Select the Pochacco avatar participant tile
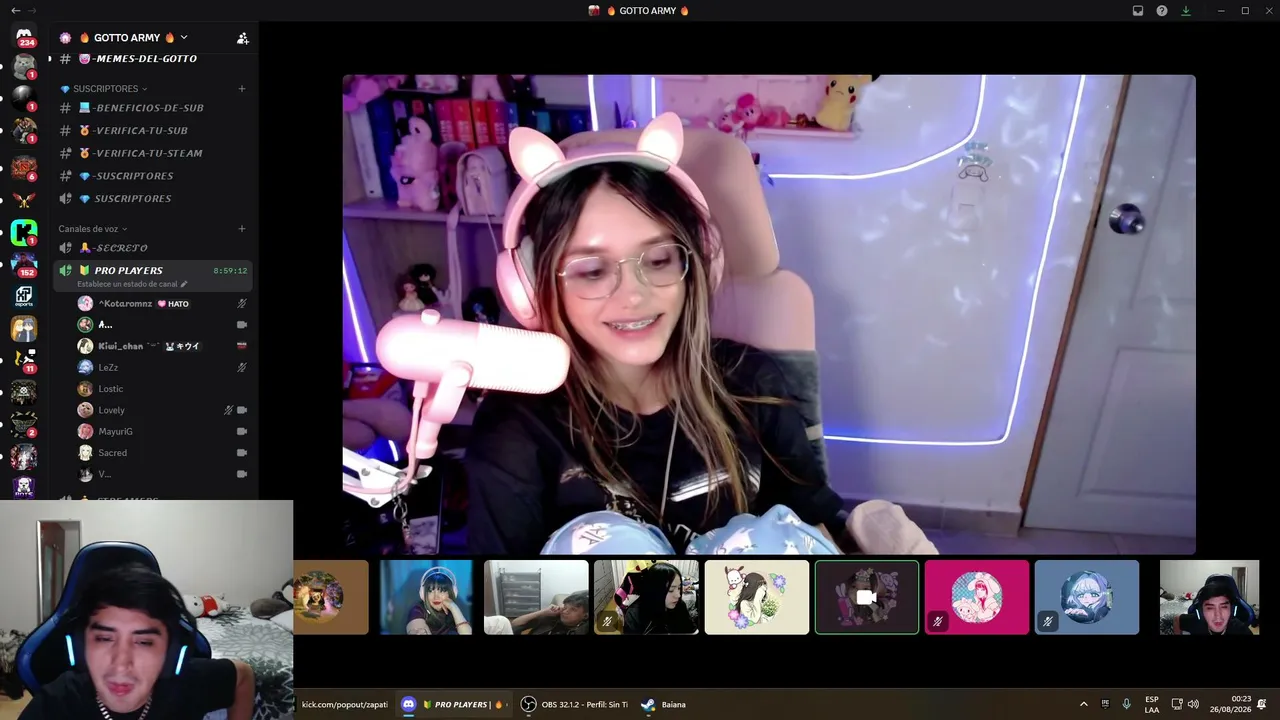The width and height of the screenshot is (1280, 720). pos(757,597)
